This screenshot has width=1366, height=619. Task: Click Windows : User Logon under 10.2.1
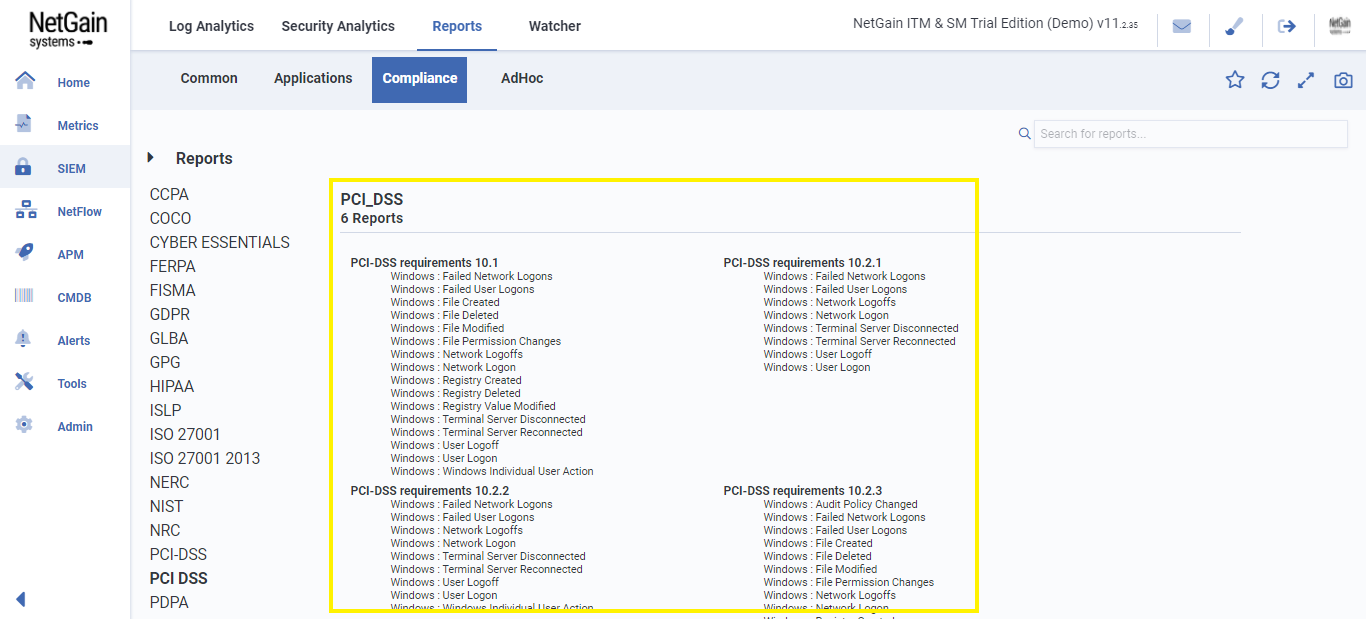(x=817, y=367)
